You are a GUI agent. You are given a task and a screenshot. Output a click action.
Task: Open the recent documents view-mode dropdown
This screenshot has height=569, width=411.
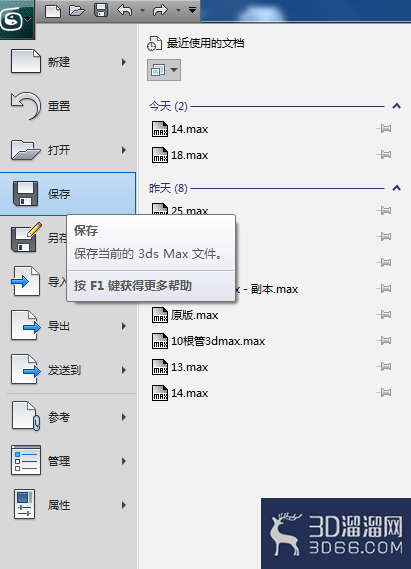click(164, 70)
